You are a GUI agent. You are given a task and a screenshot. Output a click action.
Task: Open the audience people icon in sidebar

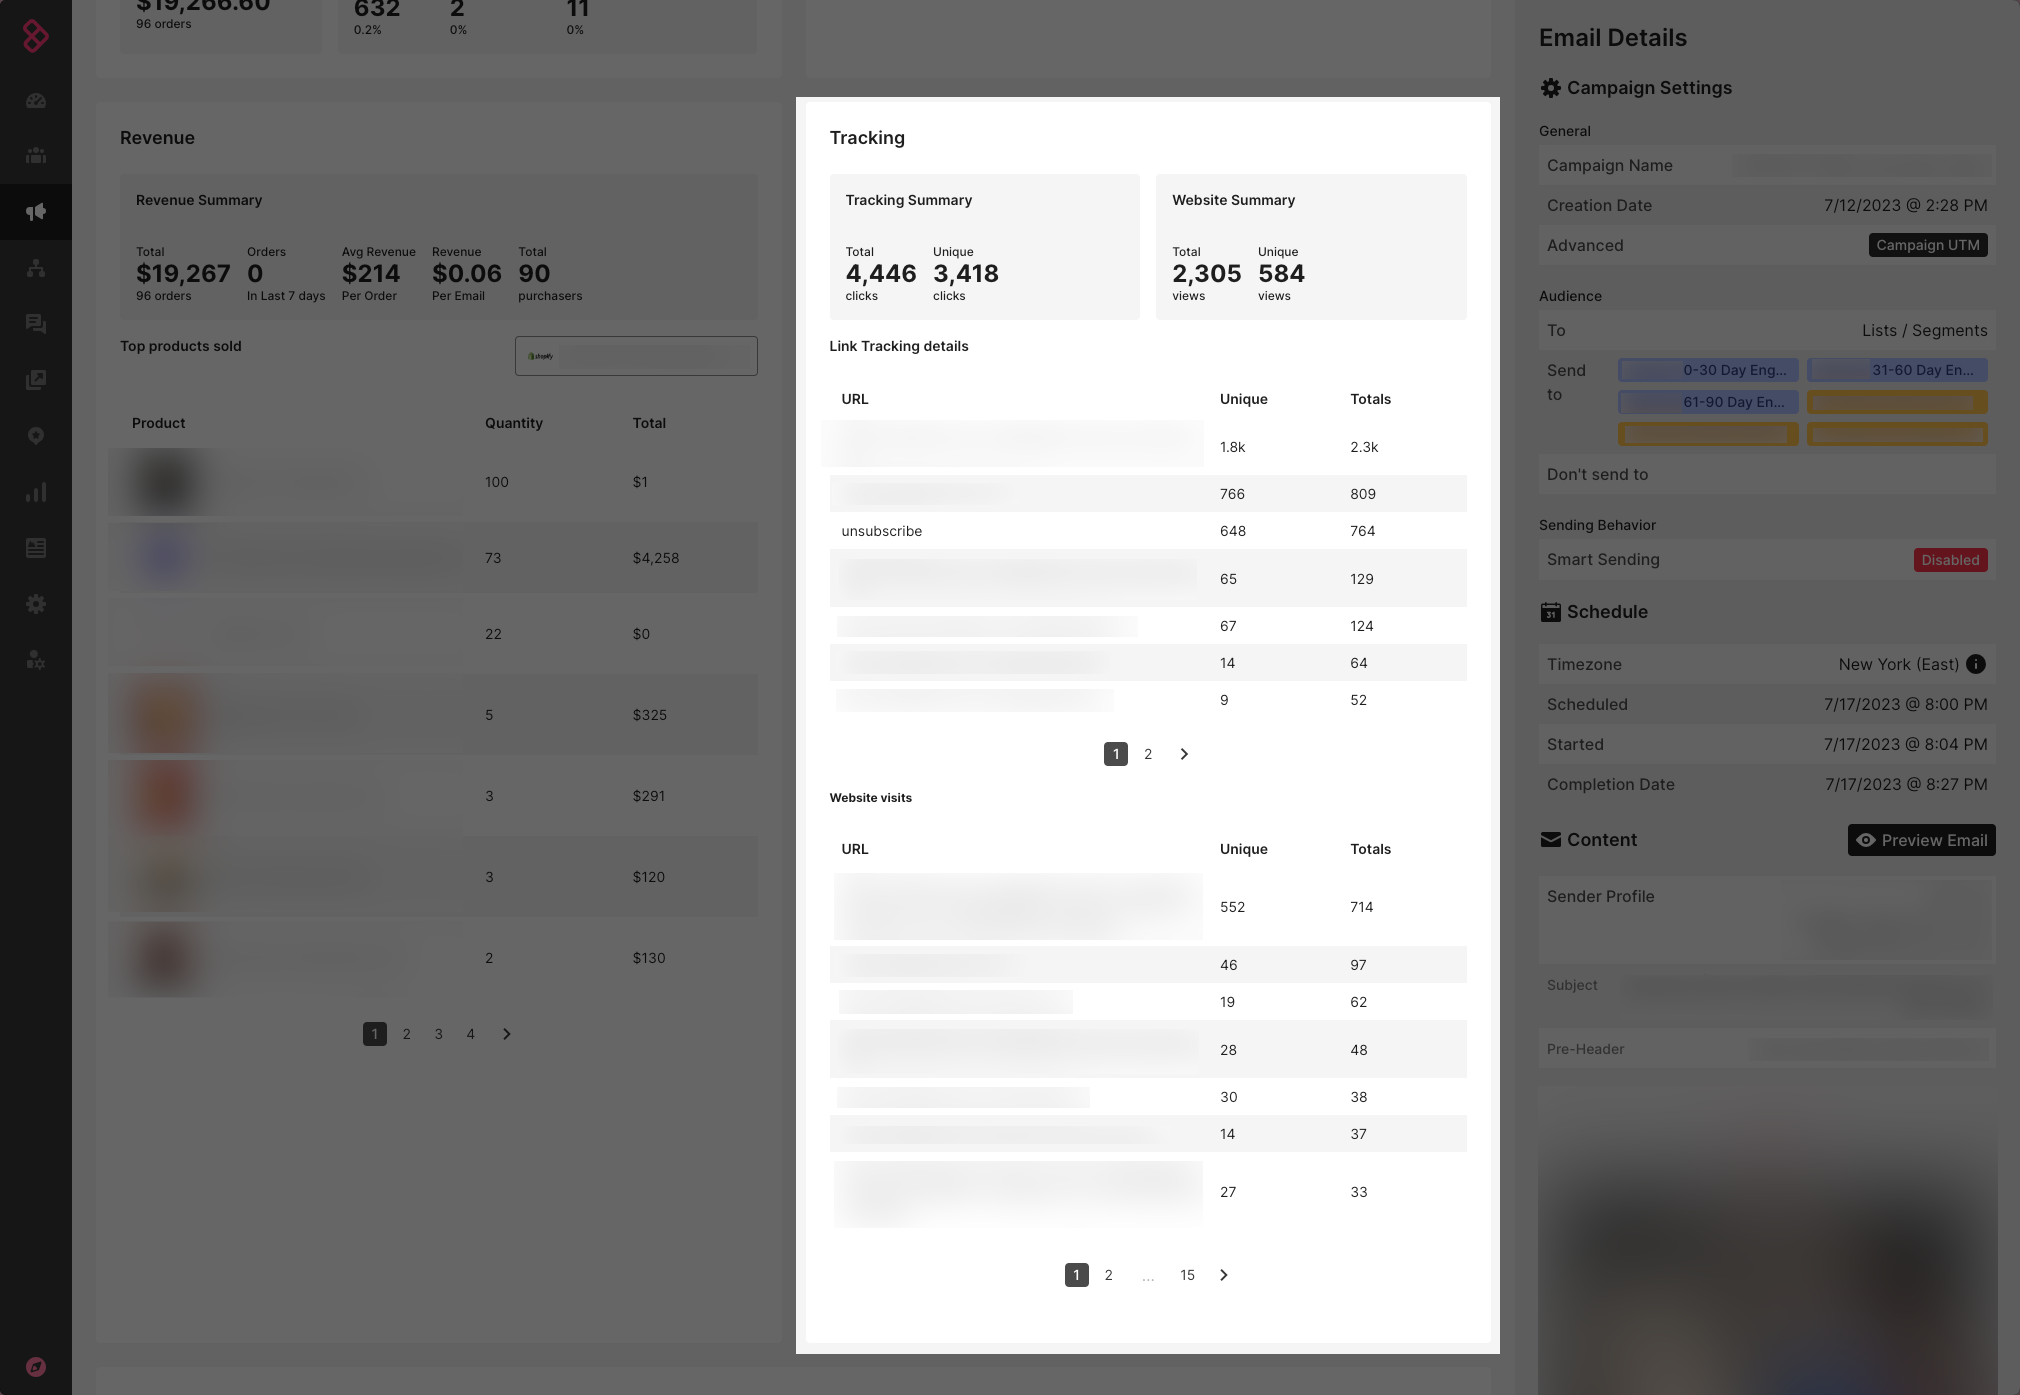click(36, 156)
